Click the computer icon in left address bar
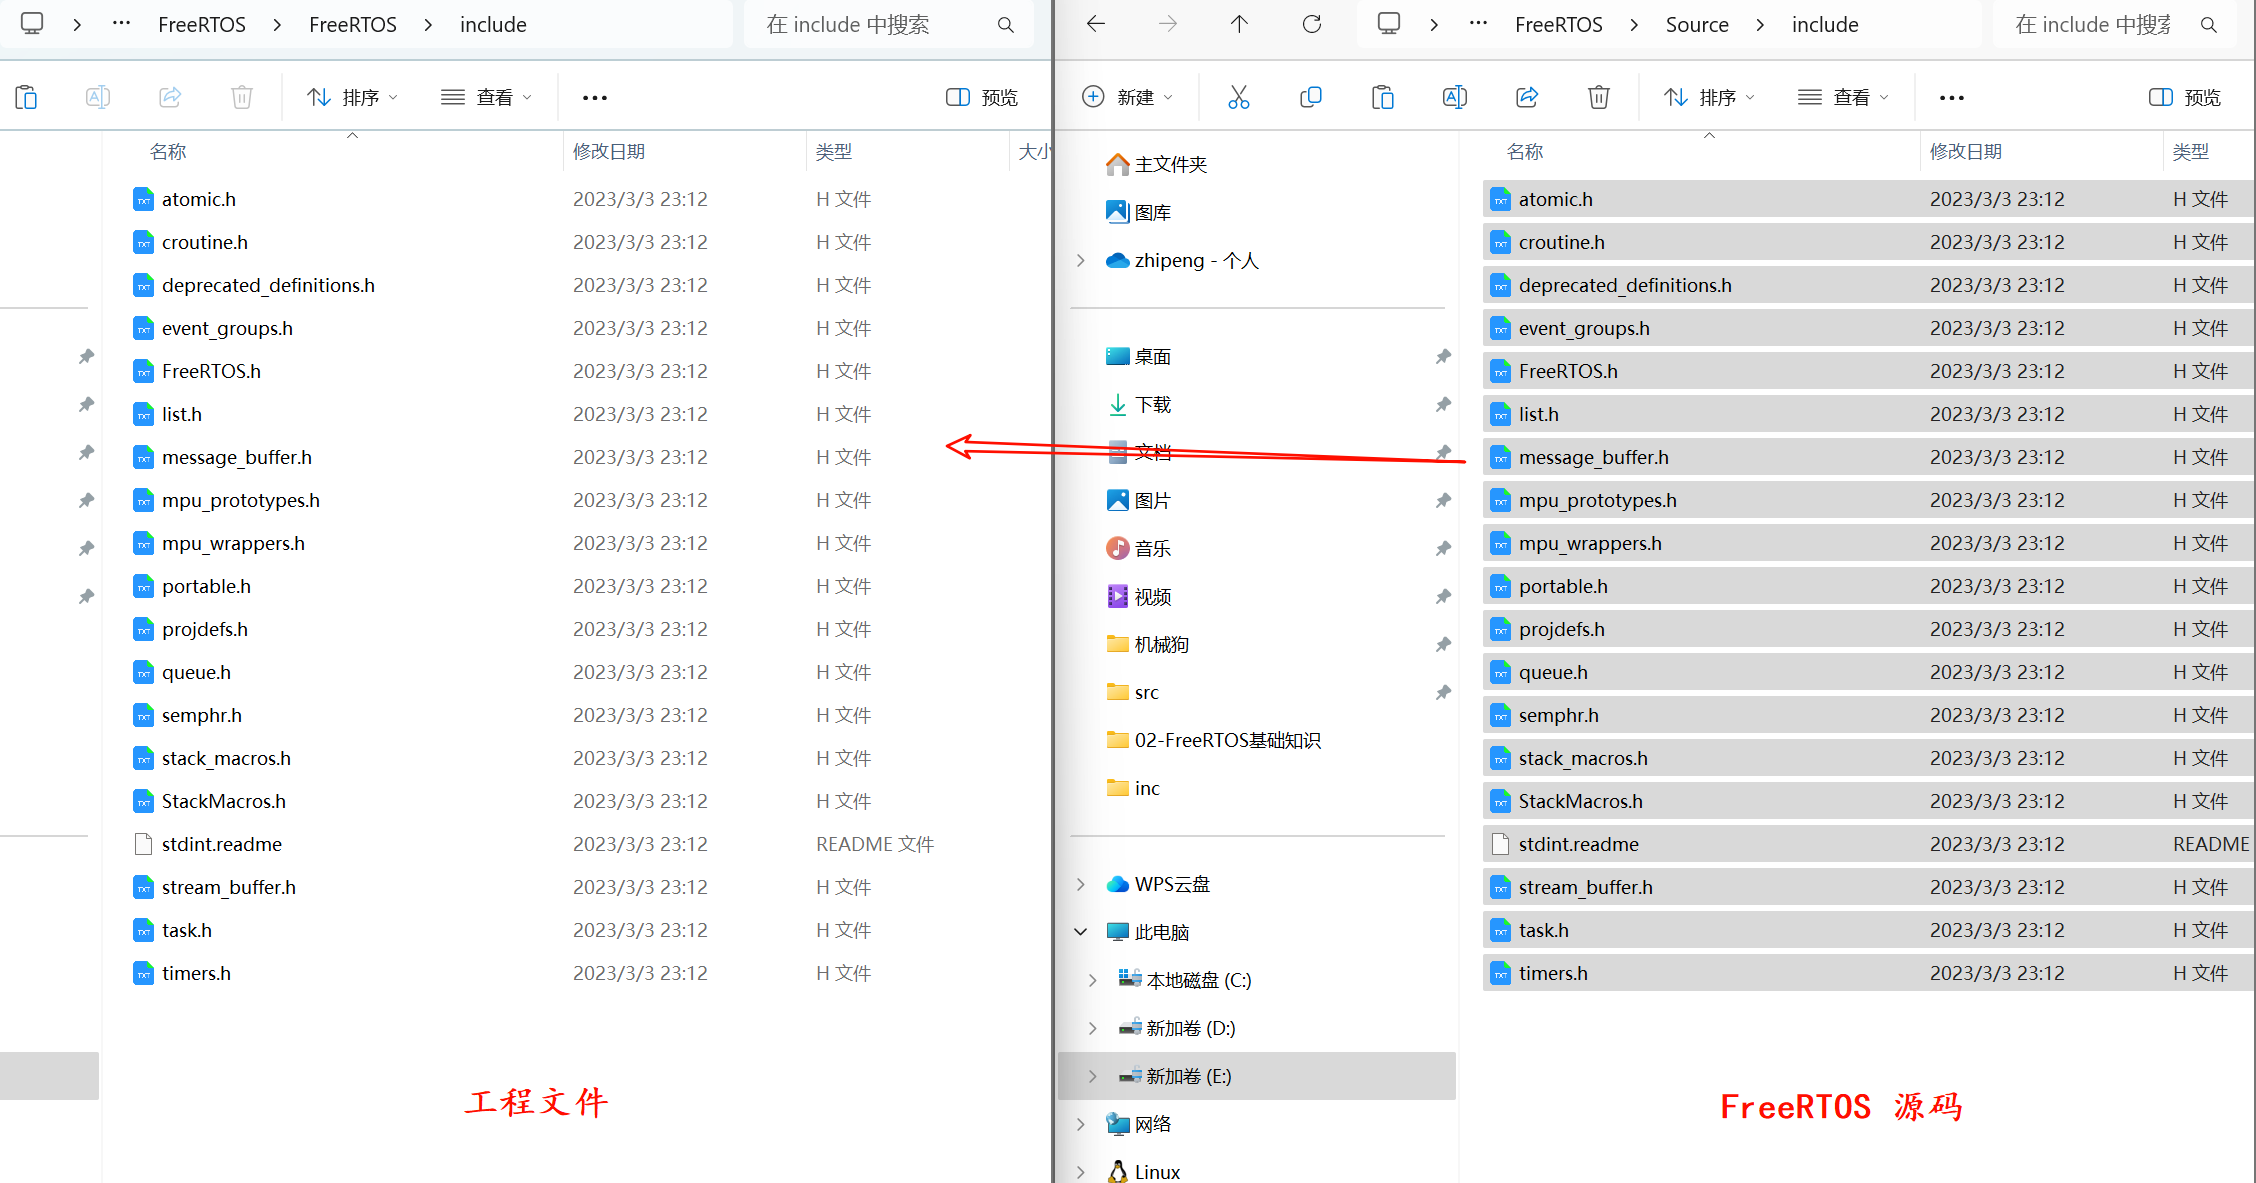Screen dimensions: 2256x1183 pos(32,24)
